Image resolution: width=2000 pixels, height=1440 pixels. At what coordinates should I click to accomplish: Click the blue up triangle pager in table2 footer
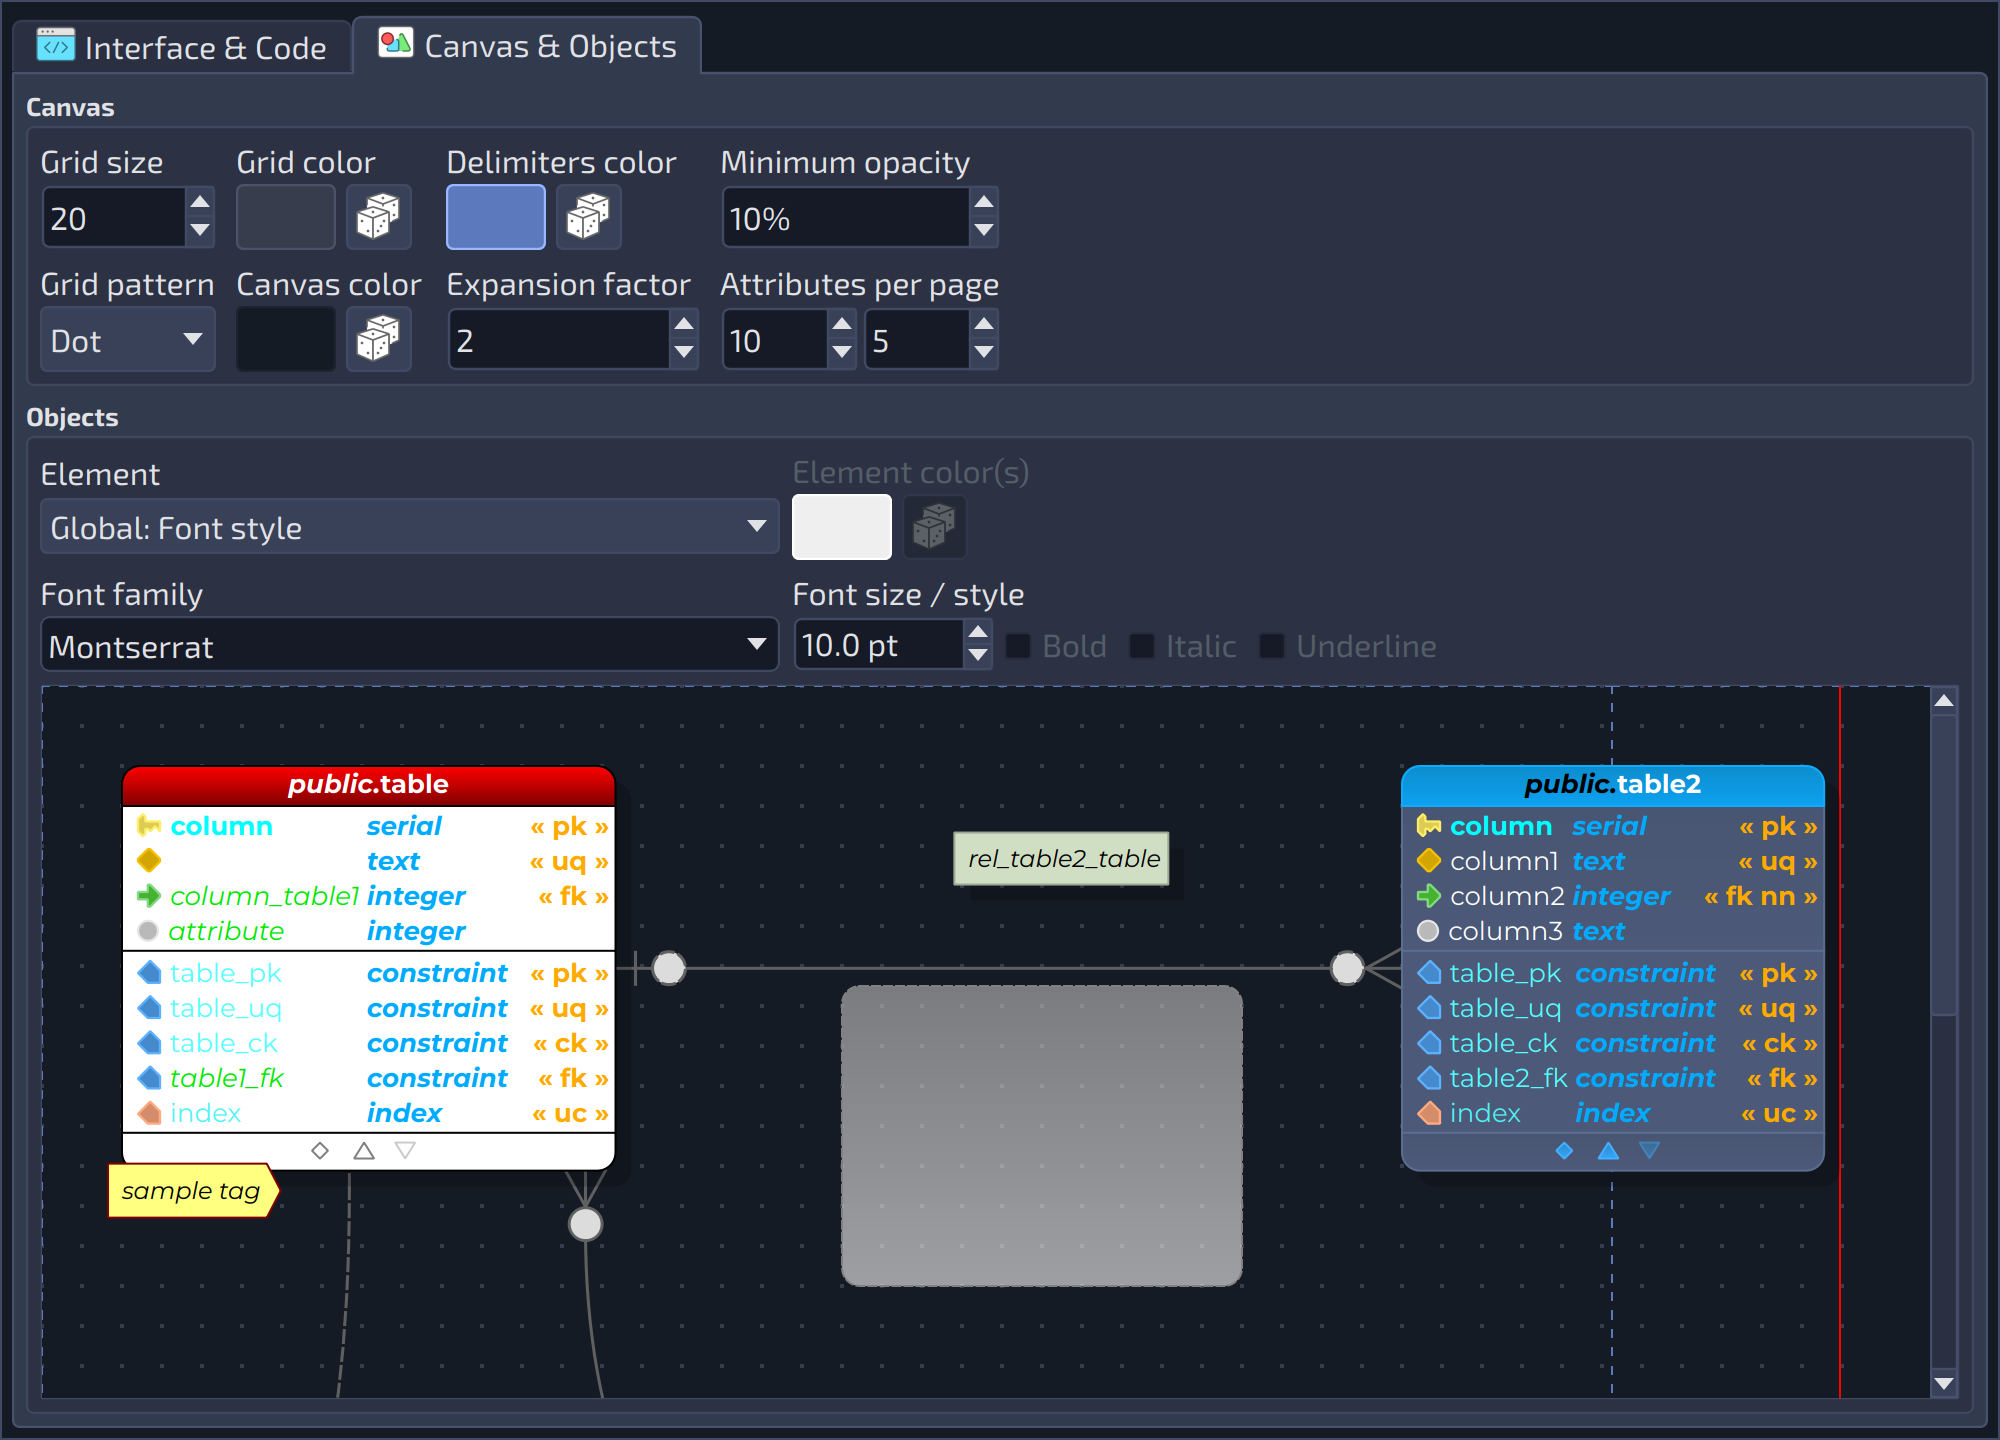1608,1151
